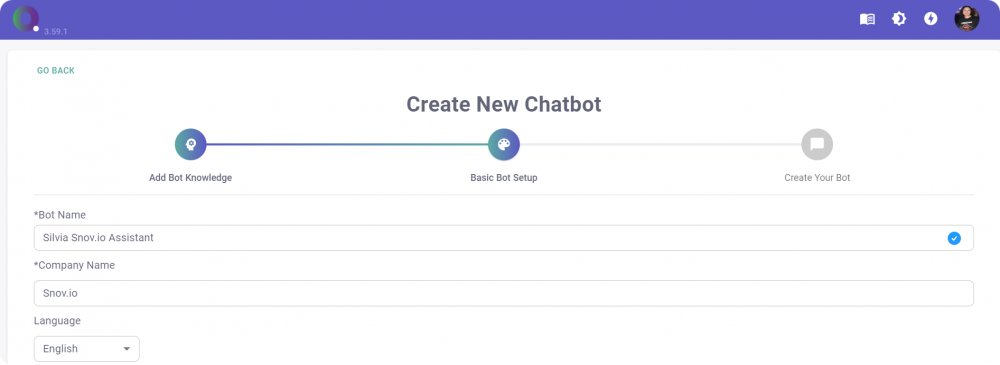Select the Add Bot Knowledge step icon

191,145
